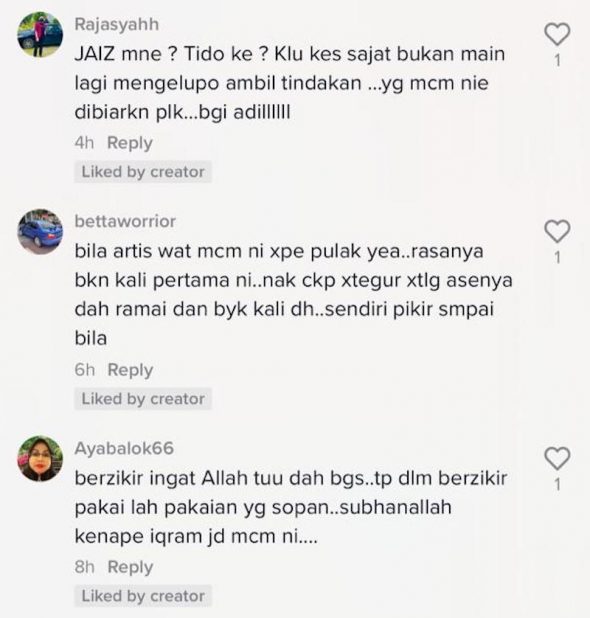The height and width of the screenshot is (618, 590).
Task: Click the 8h timestamp on Ayabalok66's comment
Action: pos(84,567)
